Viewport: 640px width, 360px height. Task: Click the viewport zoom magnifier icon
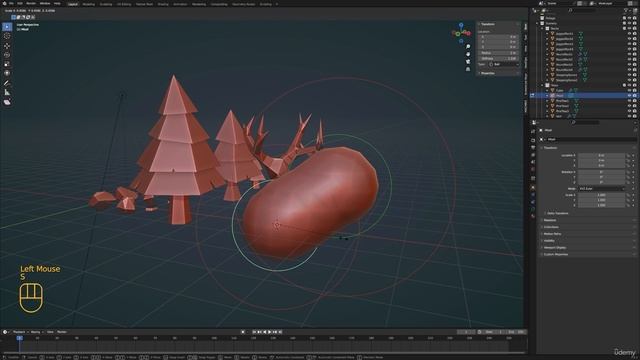468,47
